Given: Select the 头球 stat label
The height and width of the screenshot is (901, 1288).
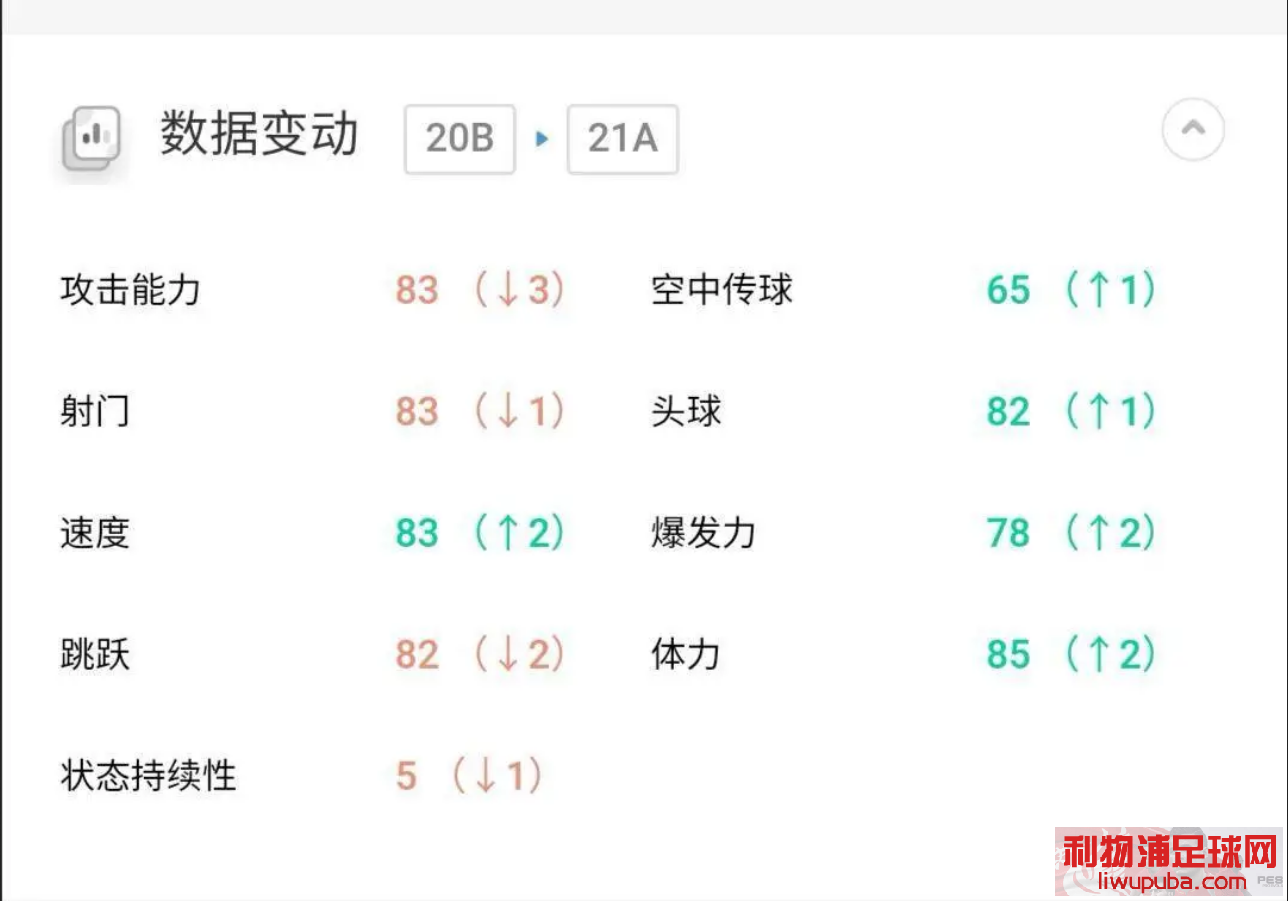Looking at the screenshot, I should click(x=686, y=411).
